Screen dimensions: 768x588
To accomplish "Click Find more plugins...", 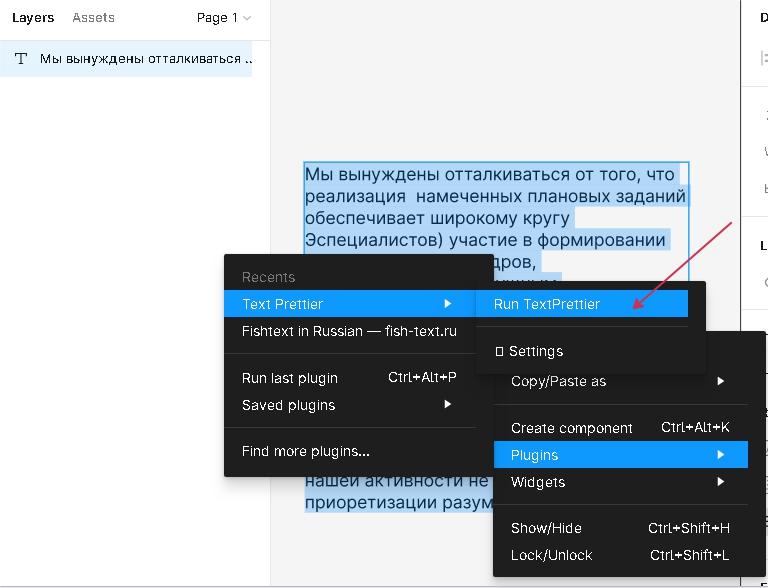I will pyautogui.click(x=305, y=451).
